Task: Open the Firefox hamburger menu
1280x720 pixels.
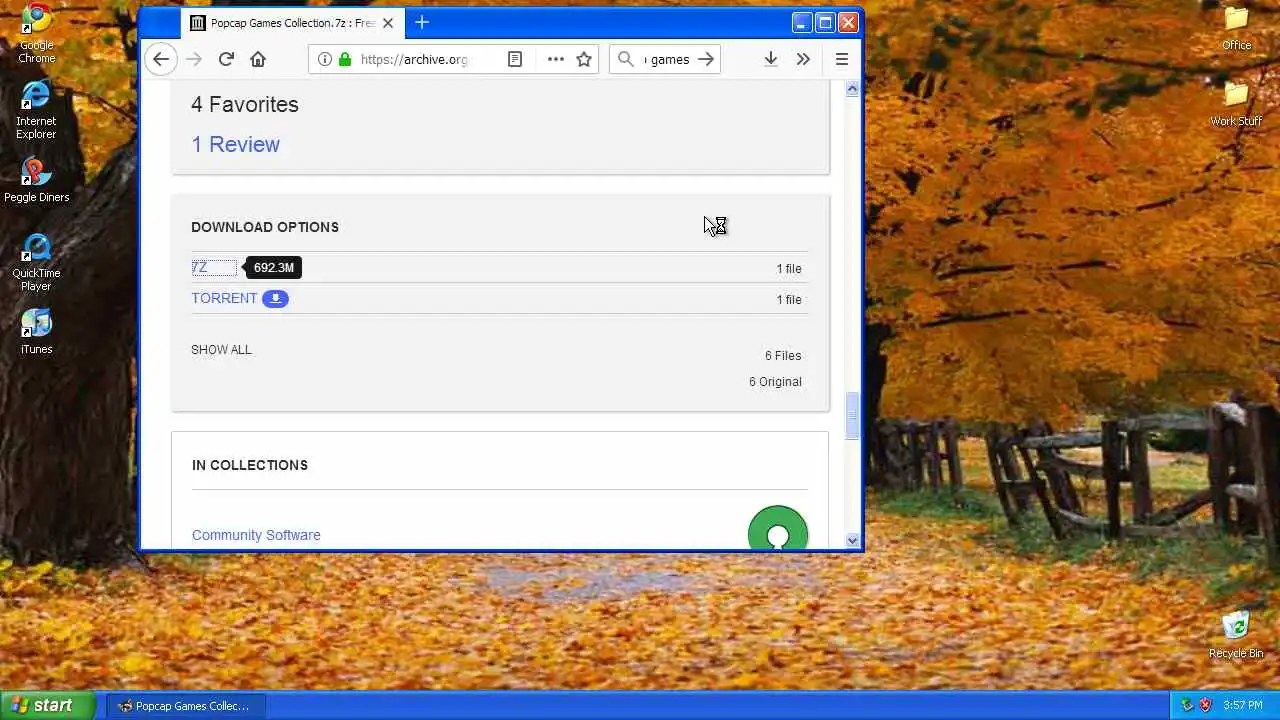Action: pyautogui.click(x=842, y=59)
